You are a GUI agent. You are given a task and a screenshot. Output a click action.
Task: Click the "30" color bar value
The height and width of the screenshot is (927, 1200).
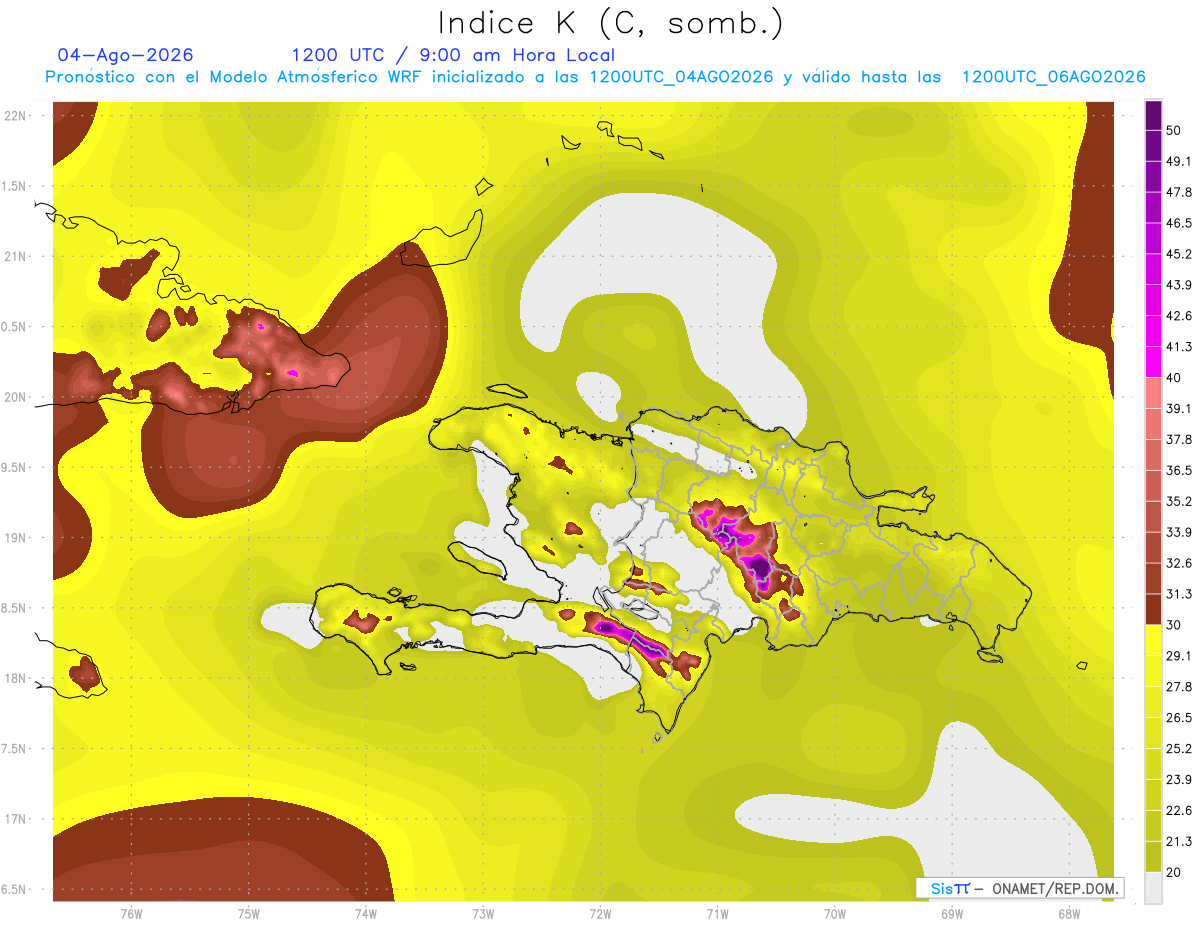1174,625
